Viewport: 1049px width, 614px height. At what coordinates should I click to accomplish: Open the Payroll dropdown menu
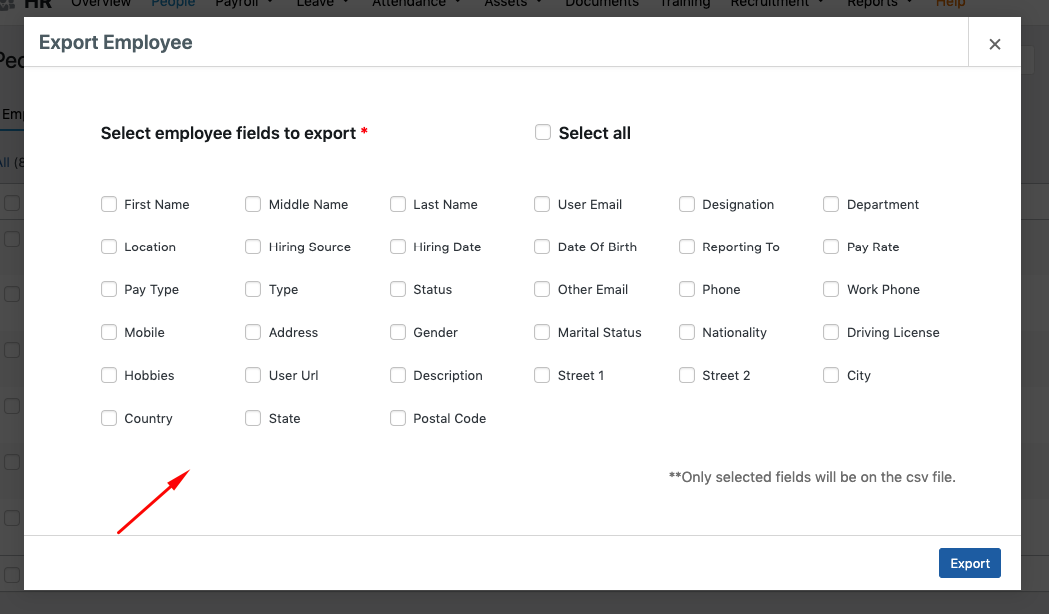pyautogui.click(x=243, y=4)
